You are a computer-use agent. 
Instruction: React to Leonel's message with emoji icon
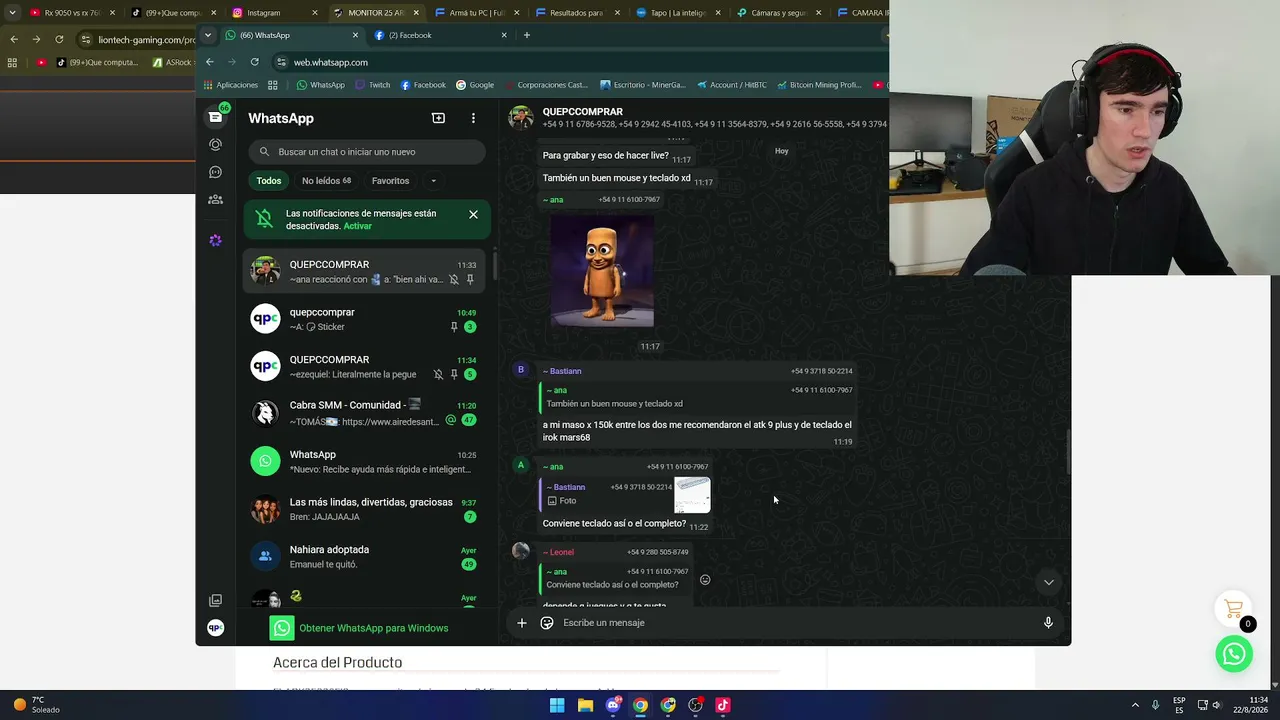pos(705,580)
